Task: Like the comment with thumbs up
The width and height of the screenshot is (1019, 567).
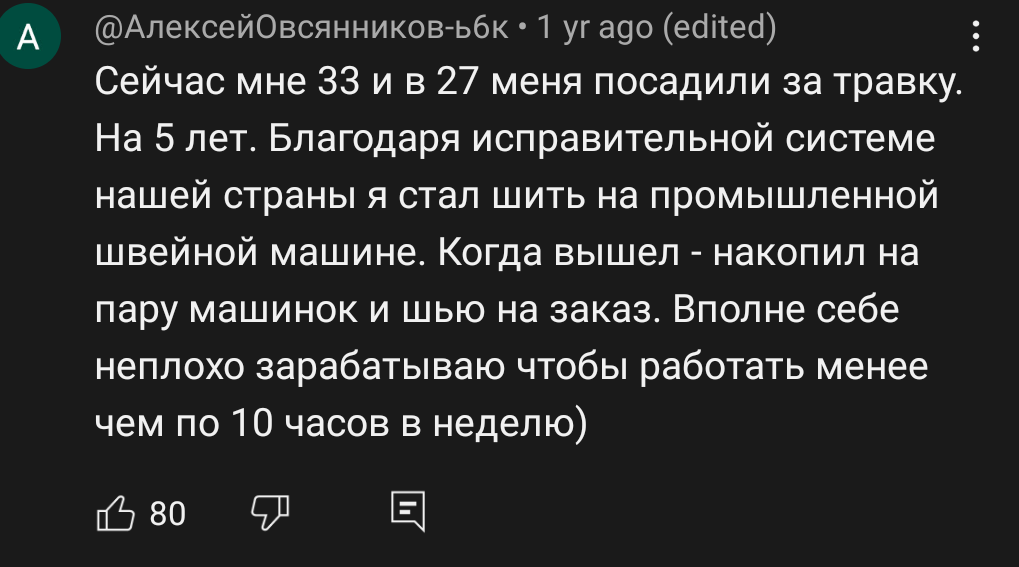Action: (x=115, y=513)
